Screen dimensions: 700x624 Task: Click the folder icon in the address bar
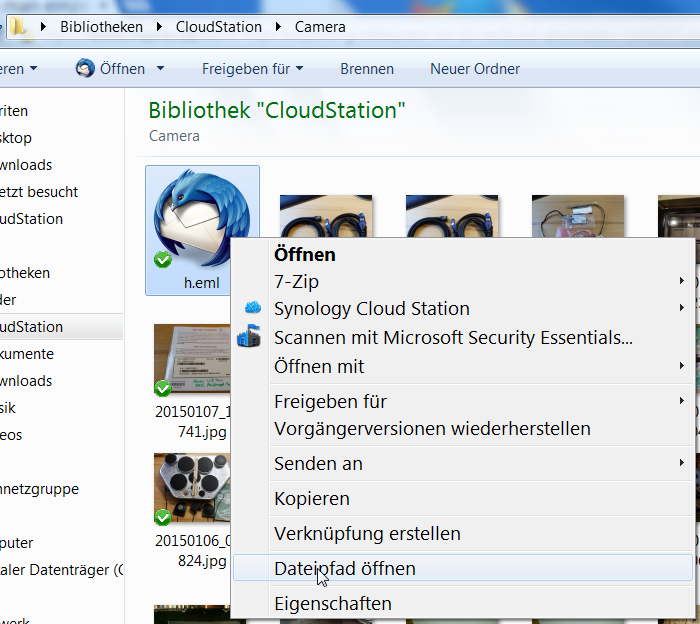[x=20, y=27]
